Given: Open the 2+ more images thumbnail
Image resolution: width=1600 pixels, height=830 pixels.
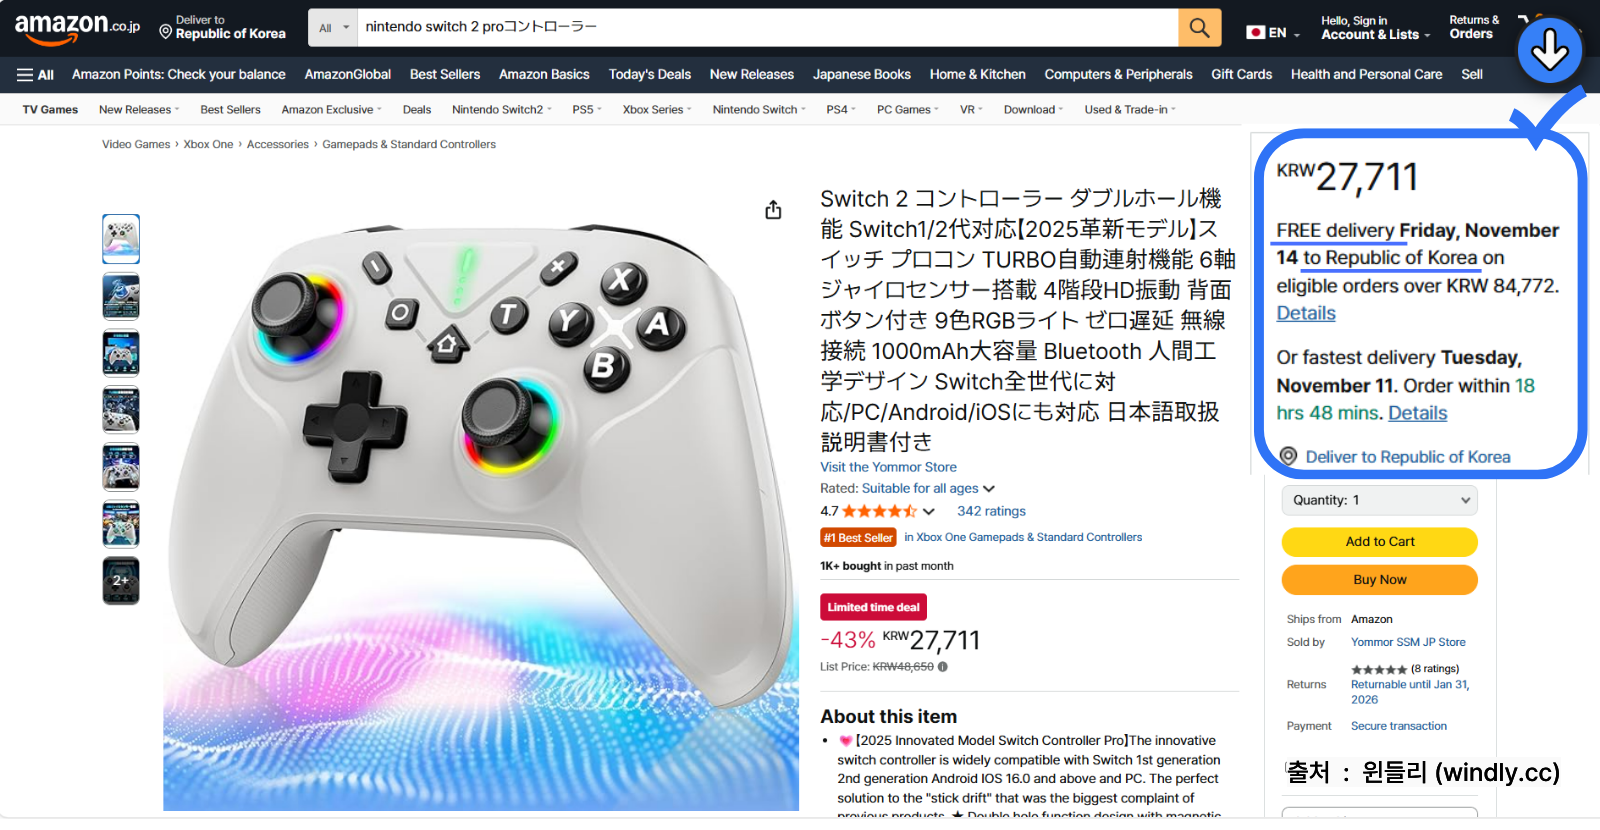Looking at the screenshot, I should (x=121, y=581).
